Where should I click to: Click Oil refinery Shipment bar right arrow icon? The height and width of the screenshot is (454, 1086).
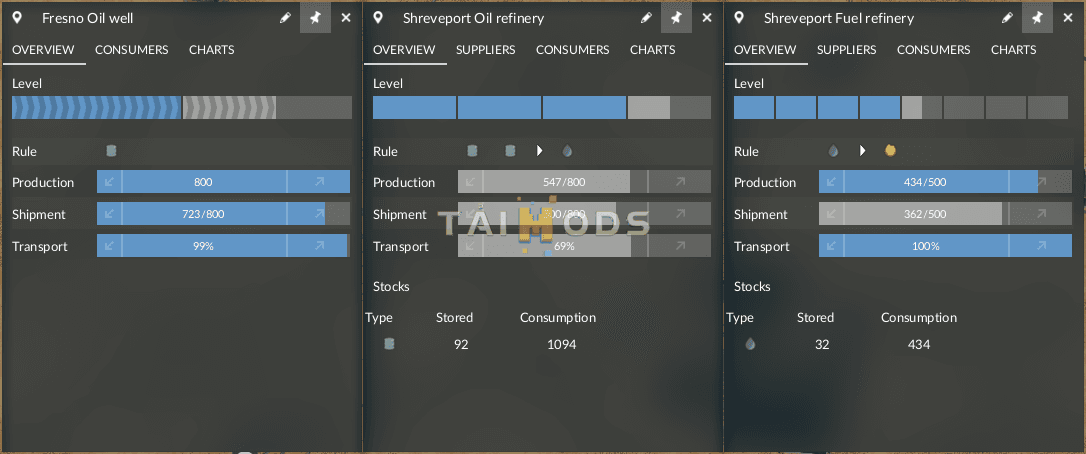click(x=679, y=214)
